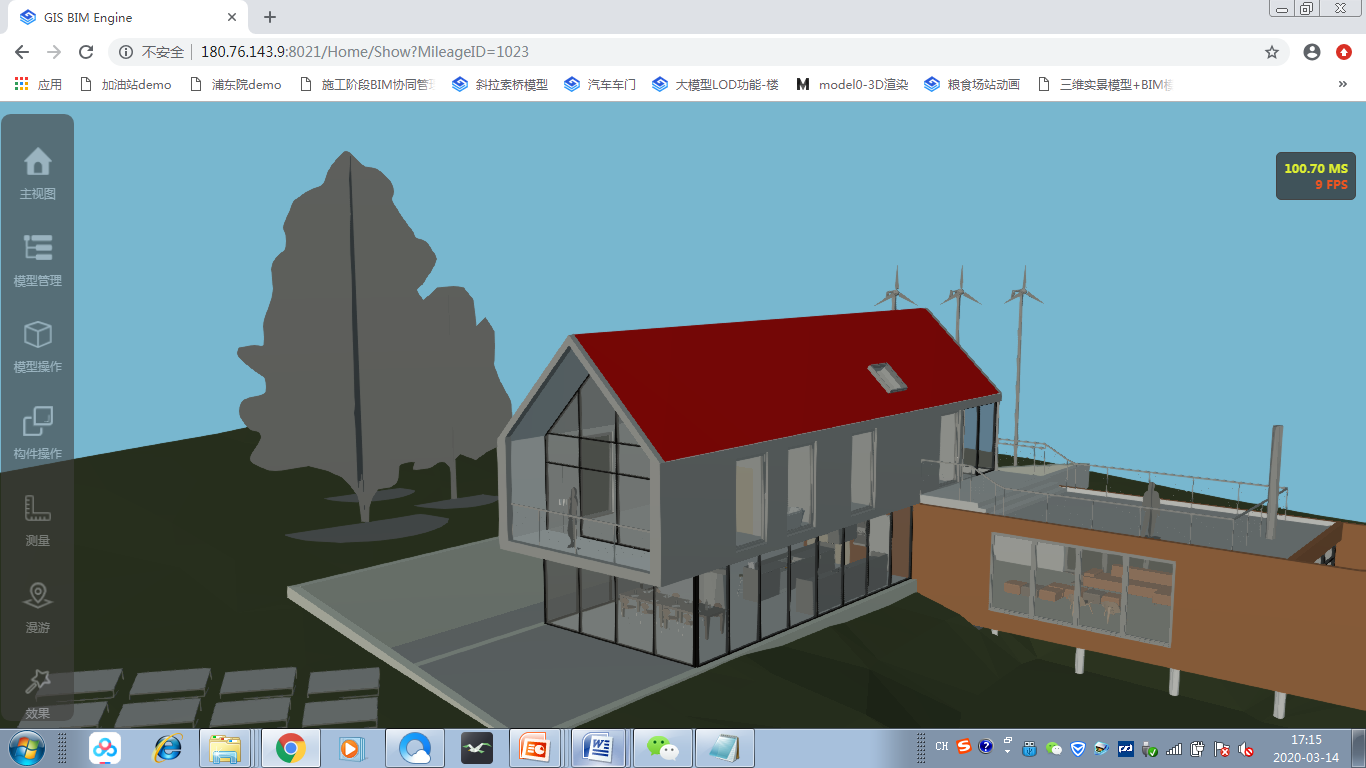The width and height of the screenshot is (1366, 768).
Task: Click the browser back arrow
Action: click(x=21, y=51)
